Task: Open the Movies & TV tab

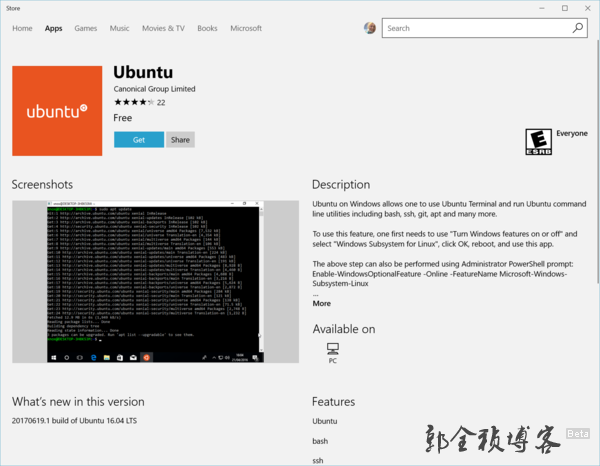Action: pos(163,28)
